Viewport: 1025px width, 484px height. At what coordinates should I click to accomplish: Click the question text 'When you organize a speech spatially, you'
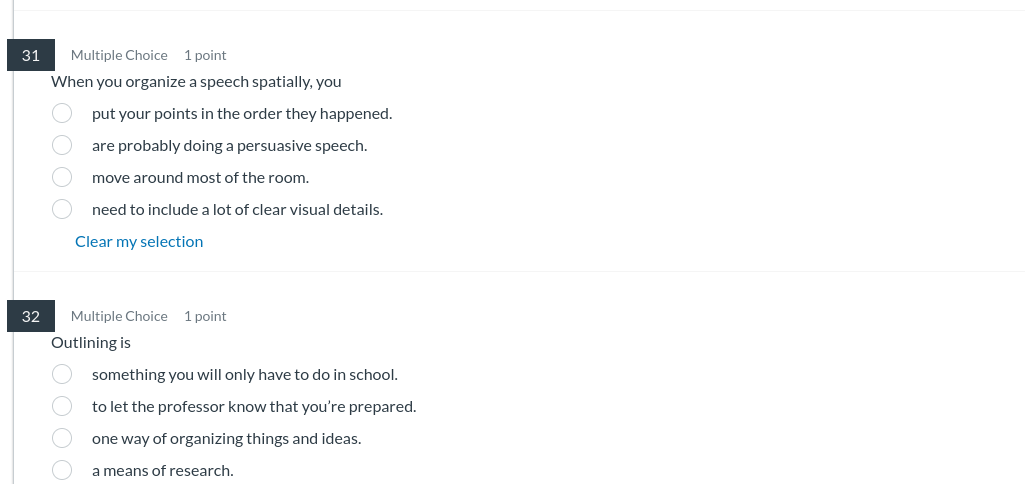click(x=196, y=81)
